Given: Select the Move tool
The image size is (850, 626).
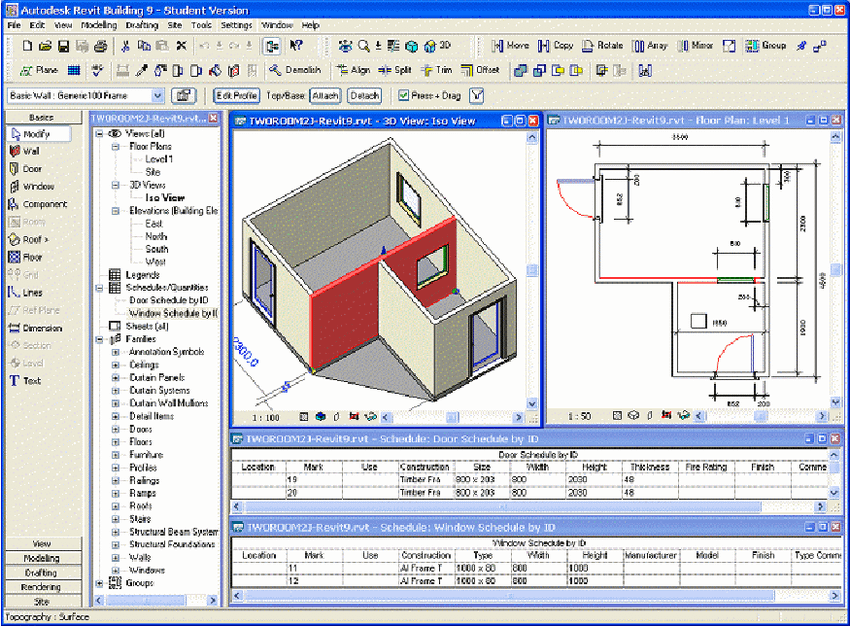Looking at the screenshot, I should (510, 46).
